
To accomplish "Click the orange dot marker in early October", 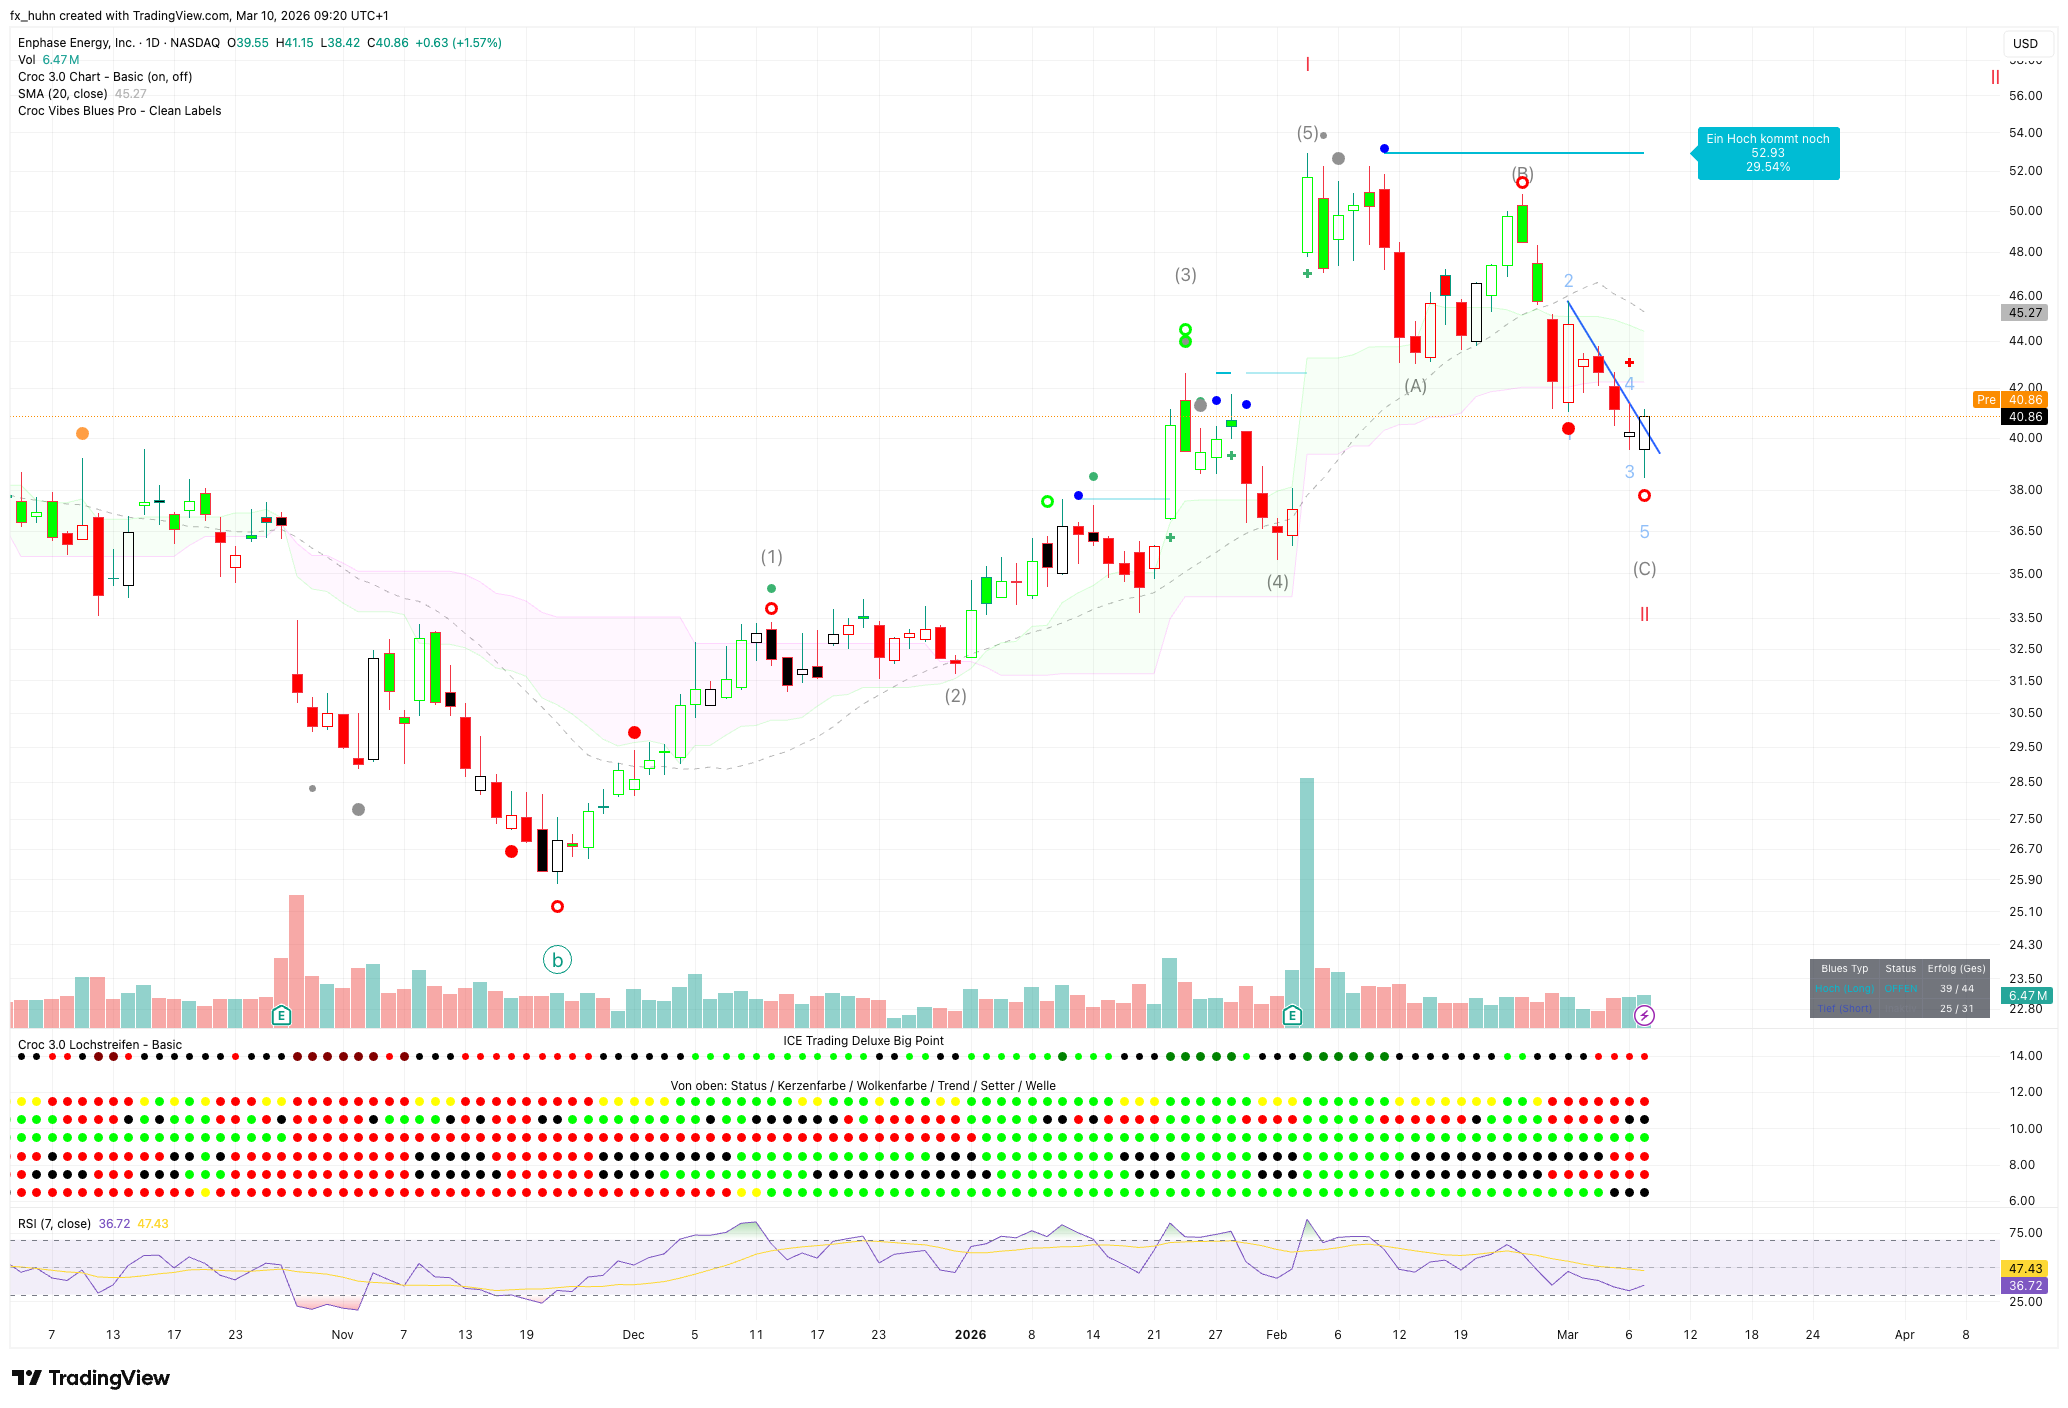I will coord(82,433).
